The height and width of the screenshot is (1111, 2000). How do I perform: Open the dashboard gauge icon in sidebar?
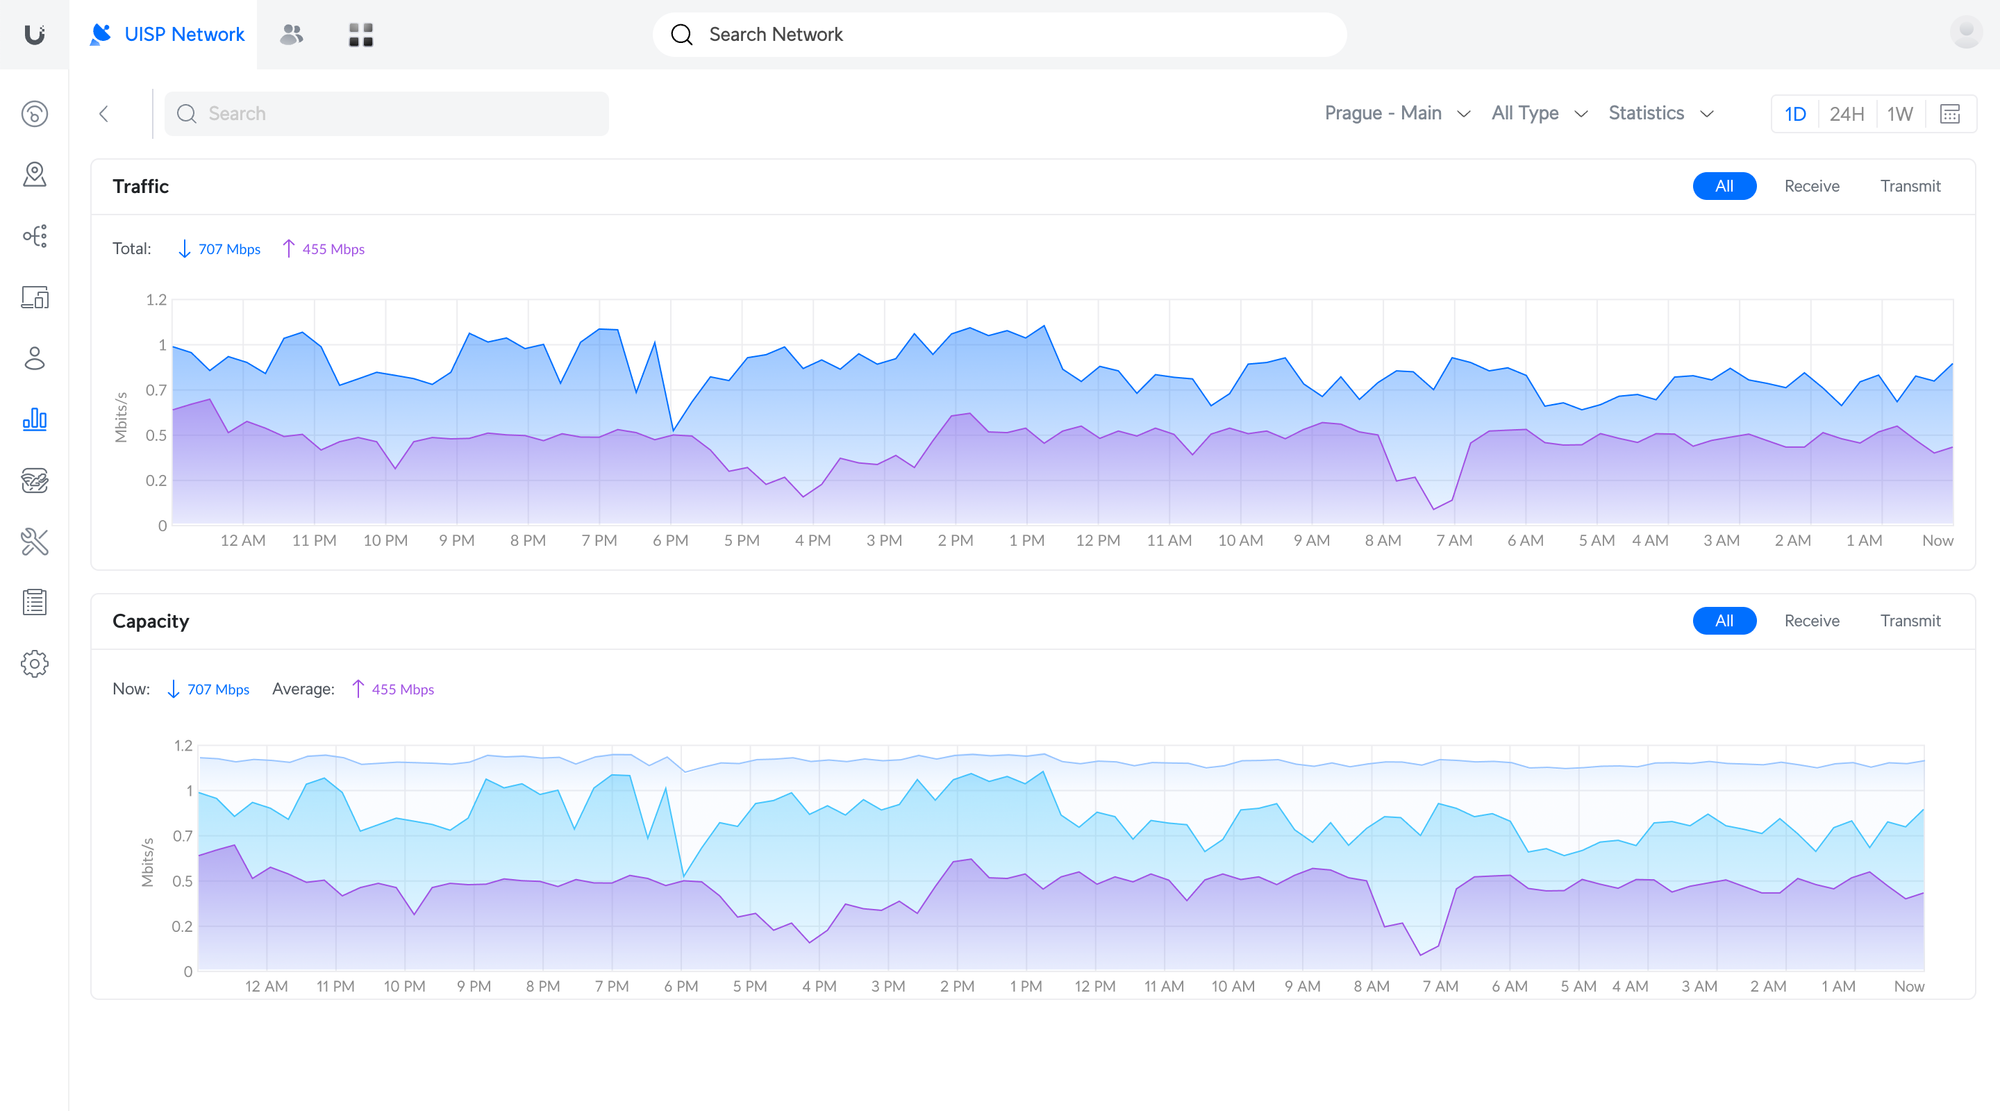(35, 114)
